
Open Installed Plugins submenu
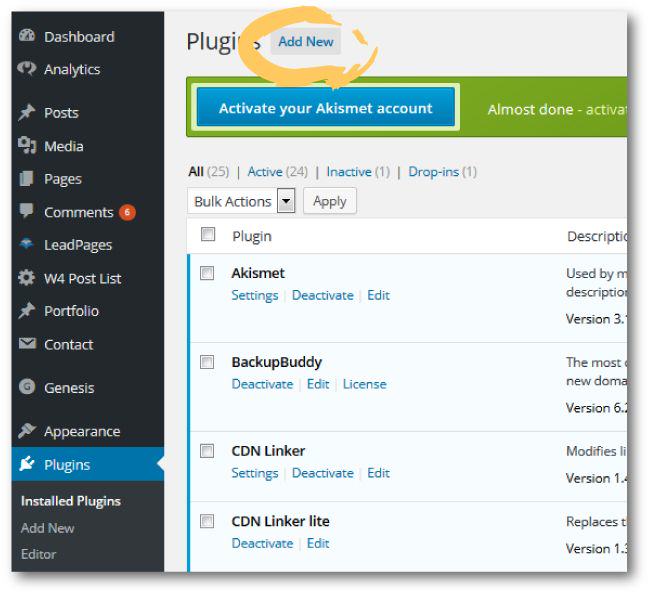click(x=71, y=501)
